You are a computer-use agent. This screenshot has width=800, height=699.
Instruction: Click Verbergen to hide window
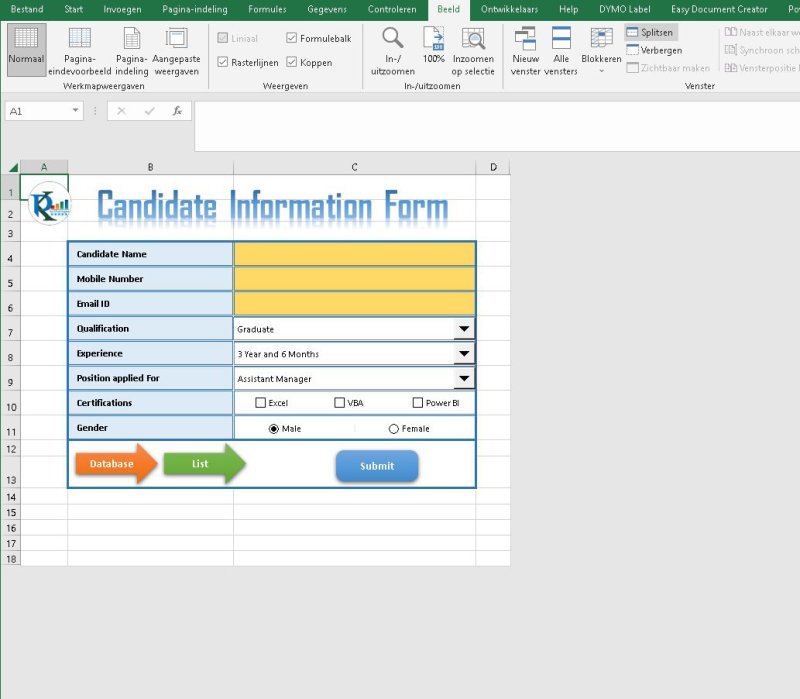point(654,50)
